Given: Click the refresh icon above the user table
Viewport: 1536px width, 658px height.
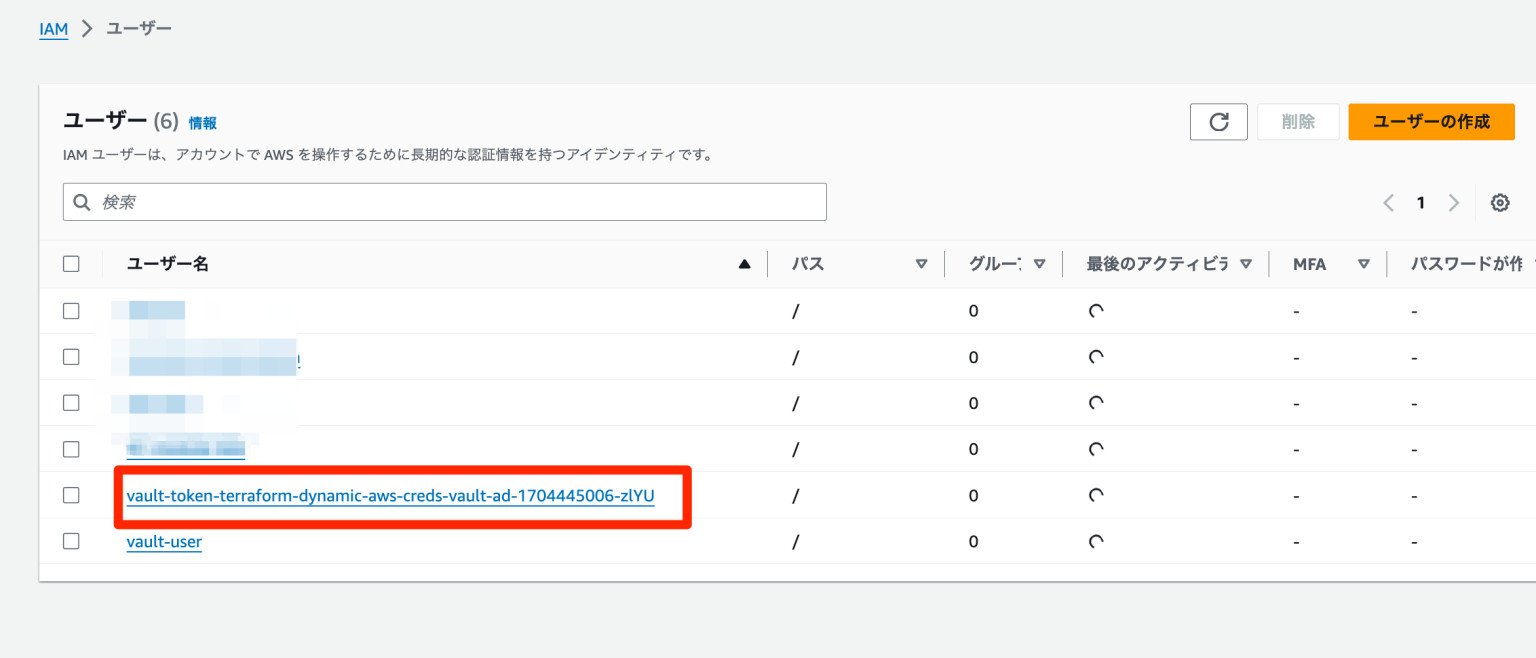Looking at the screenshot, I should [x=1218, y=122].
